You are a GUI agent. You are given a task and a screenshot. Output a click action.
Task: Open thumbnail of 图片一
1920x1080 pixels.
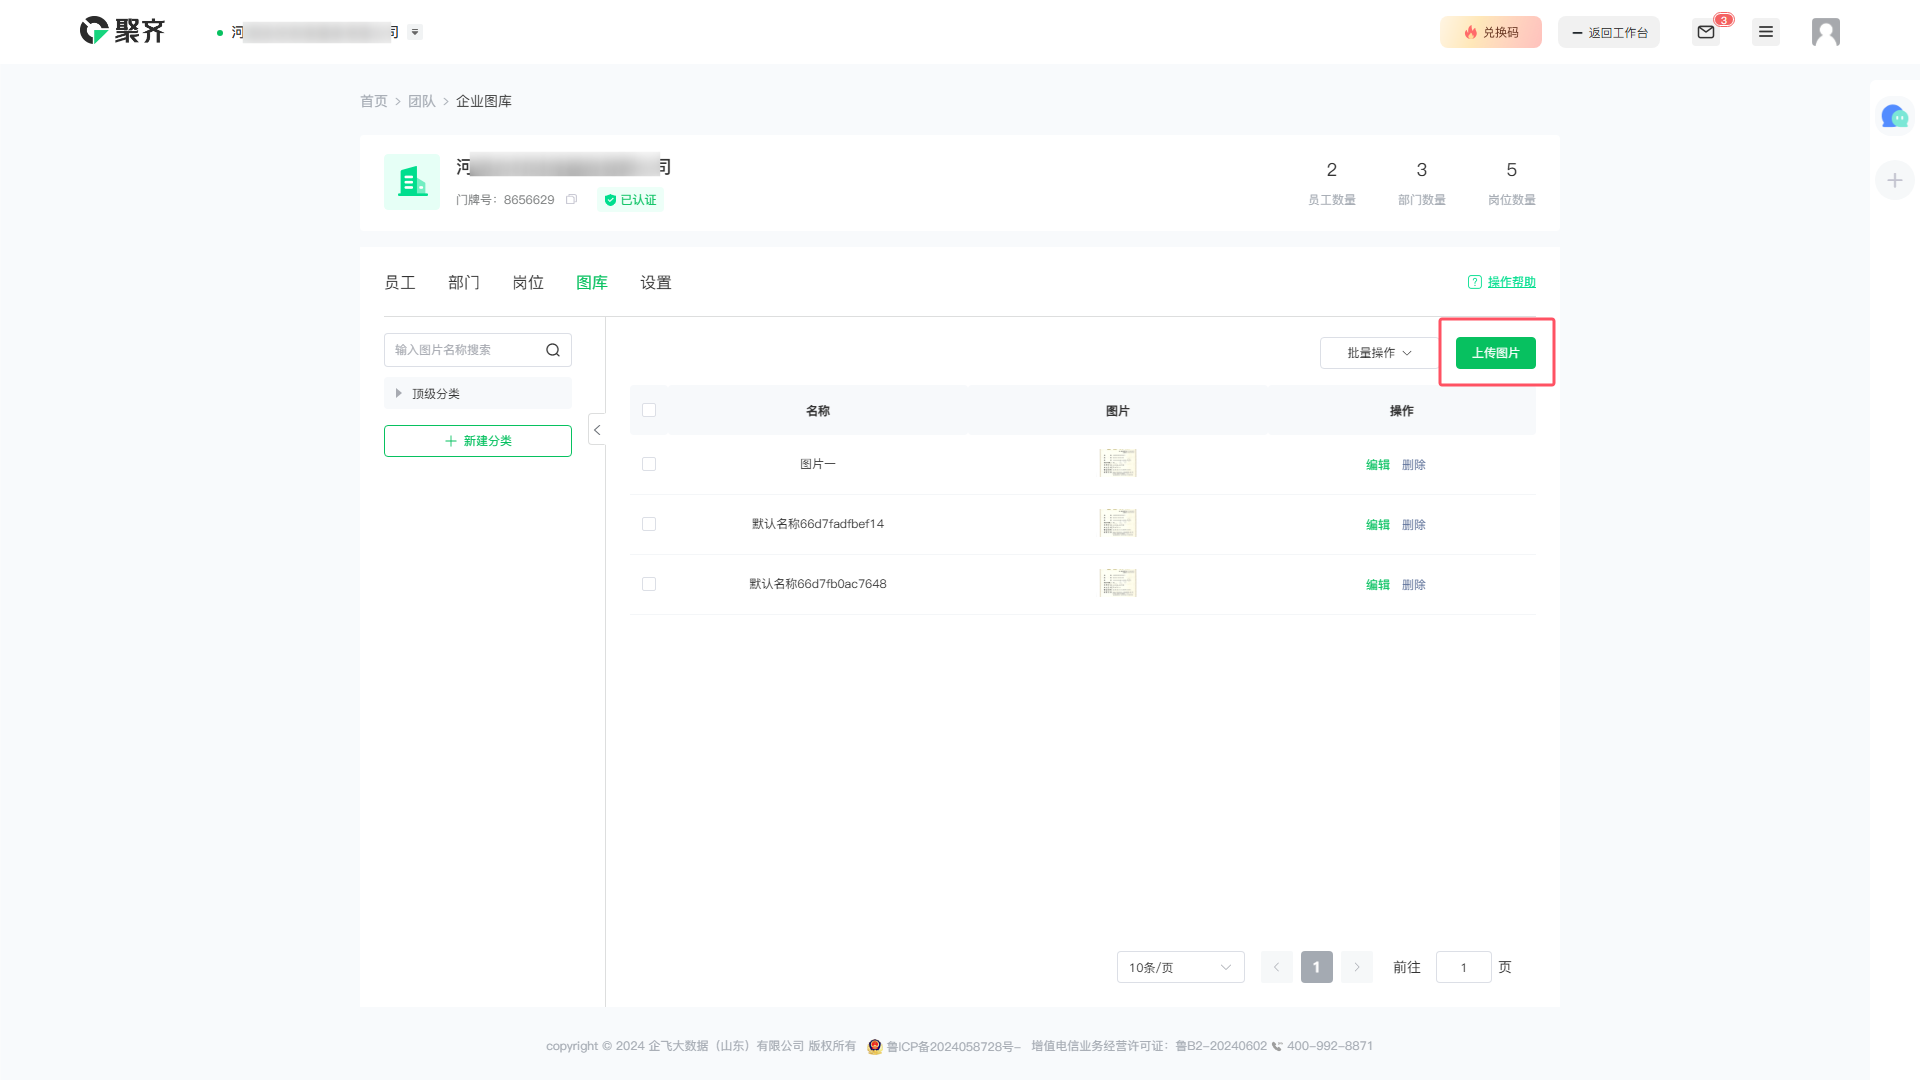1118,464
